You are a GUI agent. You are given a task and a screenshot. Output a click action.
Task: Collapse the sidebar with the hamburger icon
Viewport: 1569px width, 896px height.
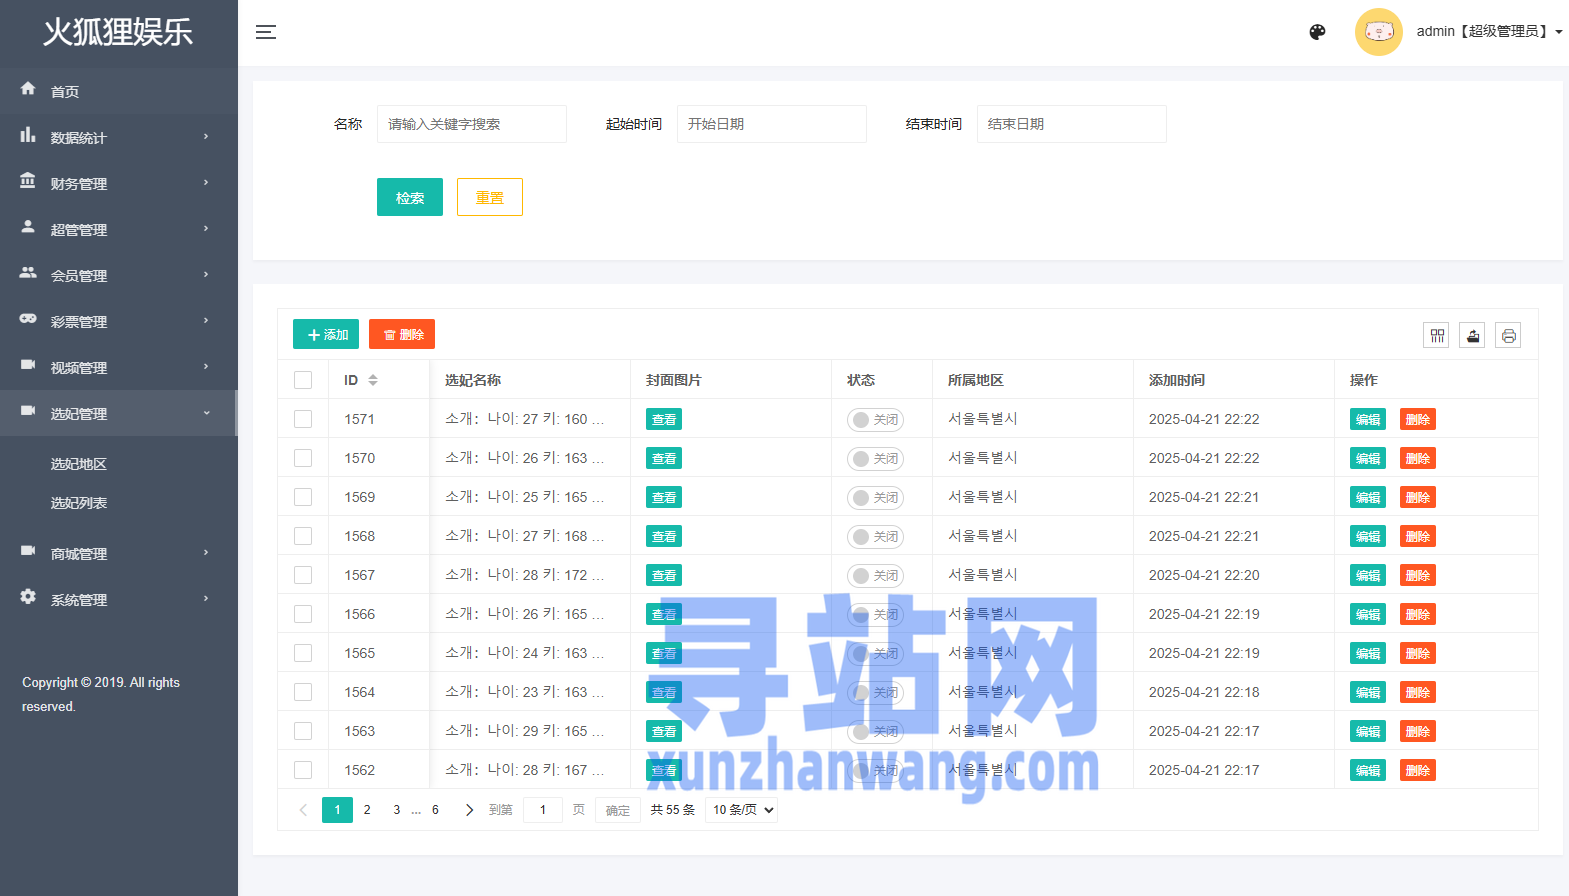tap(266, 32)
